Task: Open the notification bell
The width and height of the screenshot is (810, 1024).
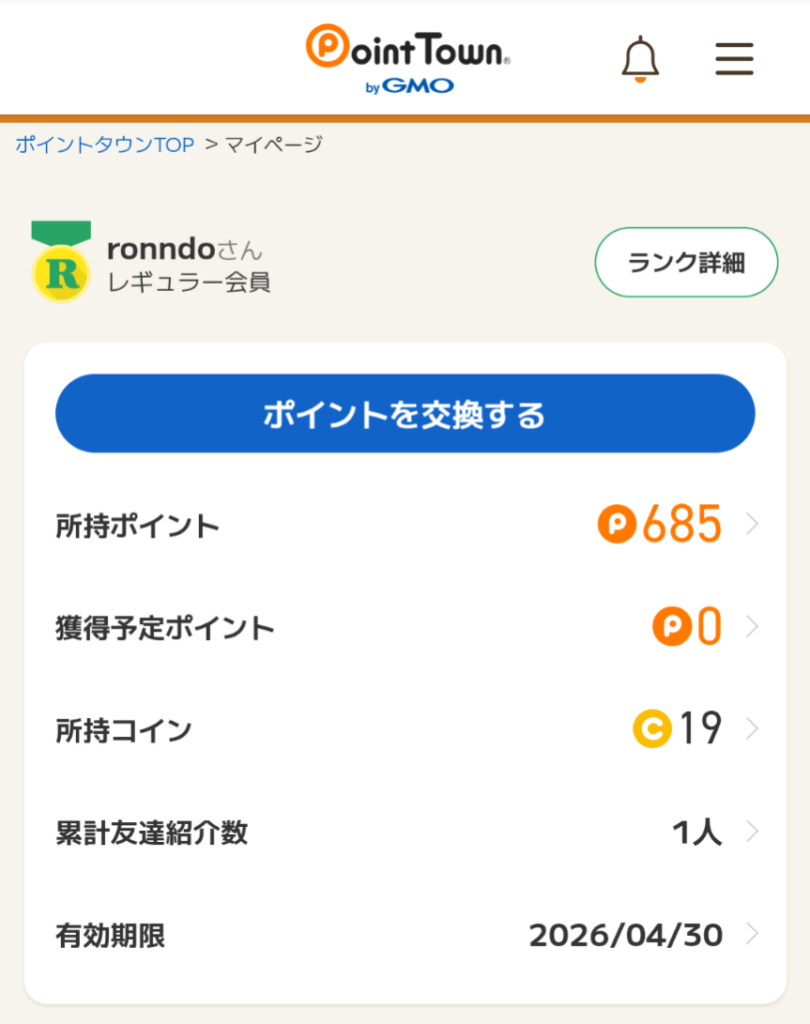Action: coord(640,59)
